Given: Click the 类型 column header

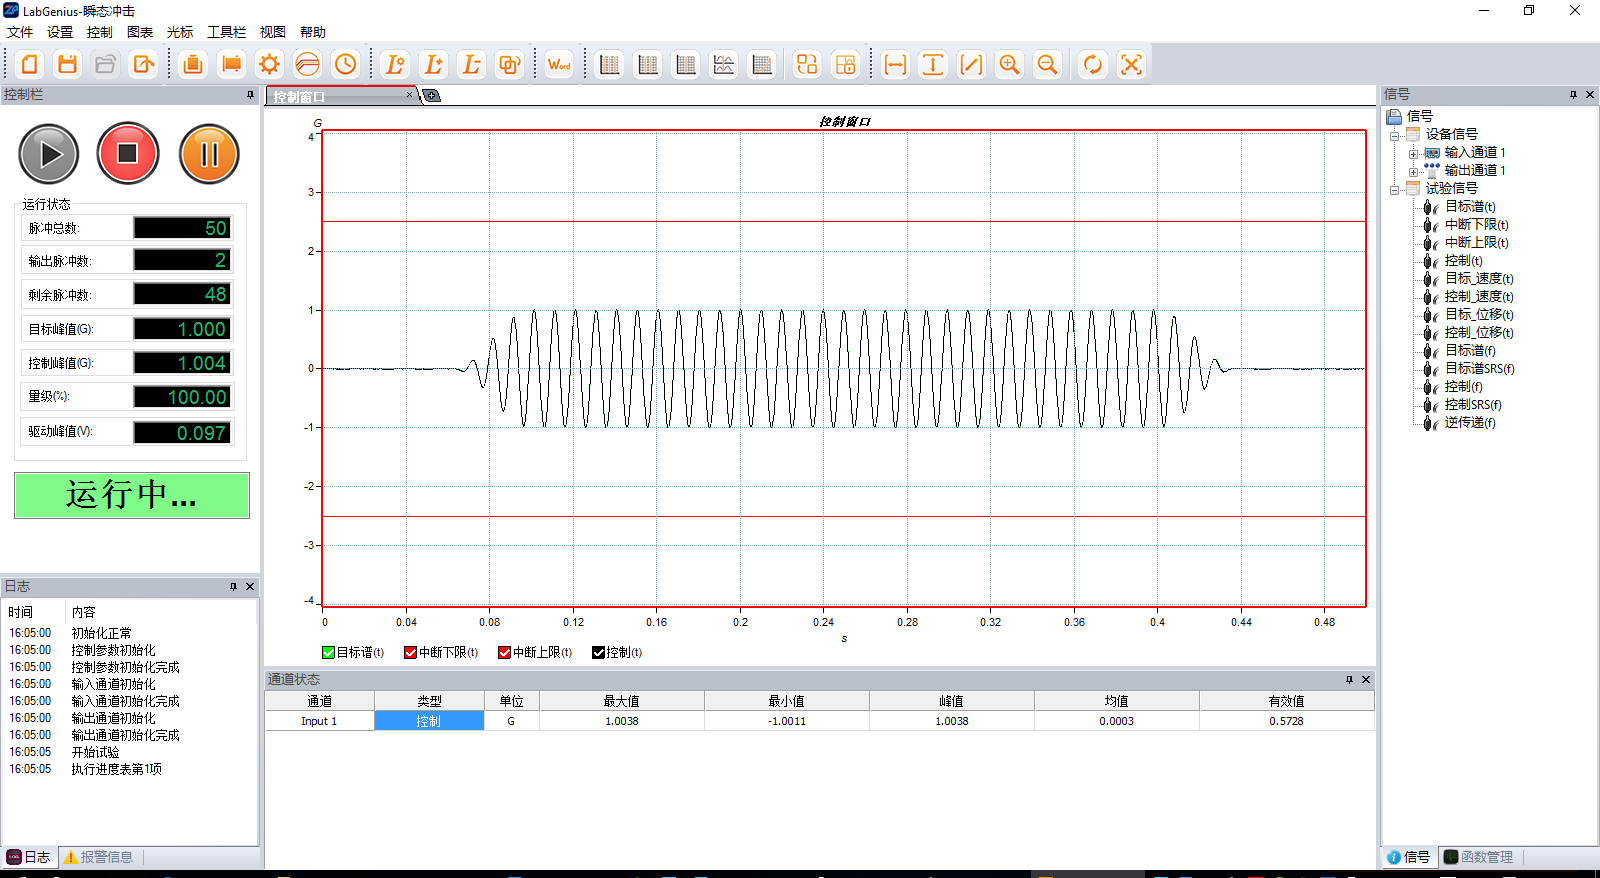Looking at the screenshot, I should pyautogui.click(x=429, y=701).
